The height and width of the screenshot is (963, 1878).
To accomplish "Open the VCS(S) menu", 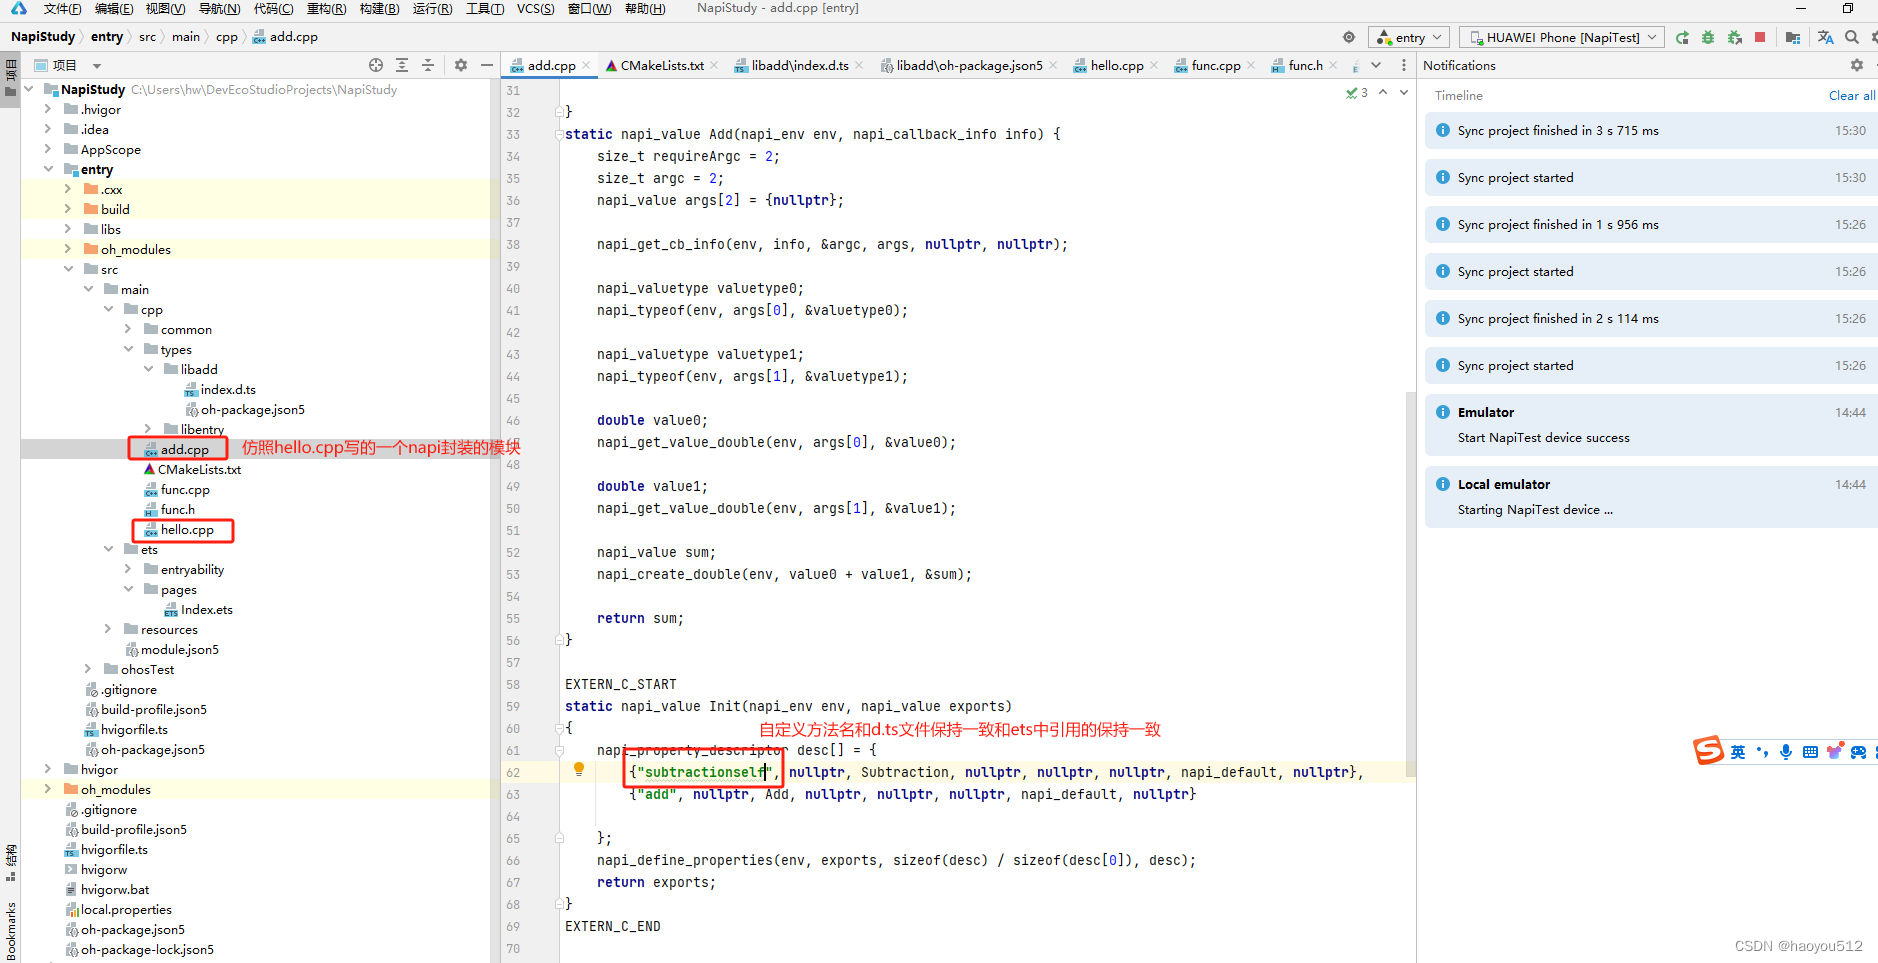I will (x=535, y=9).
